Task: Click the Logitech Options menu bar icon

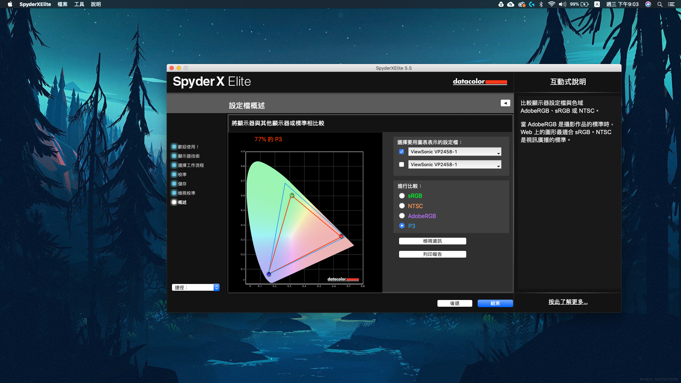Action: pyautogui.click(x=532, y=4)
